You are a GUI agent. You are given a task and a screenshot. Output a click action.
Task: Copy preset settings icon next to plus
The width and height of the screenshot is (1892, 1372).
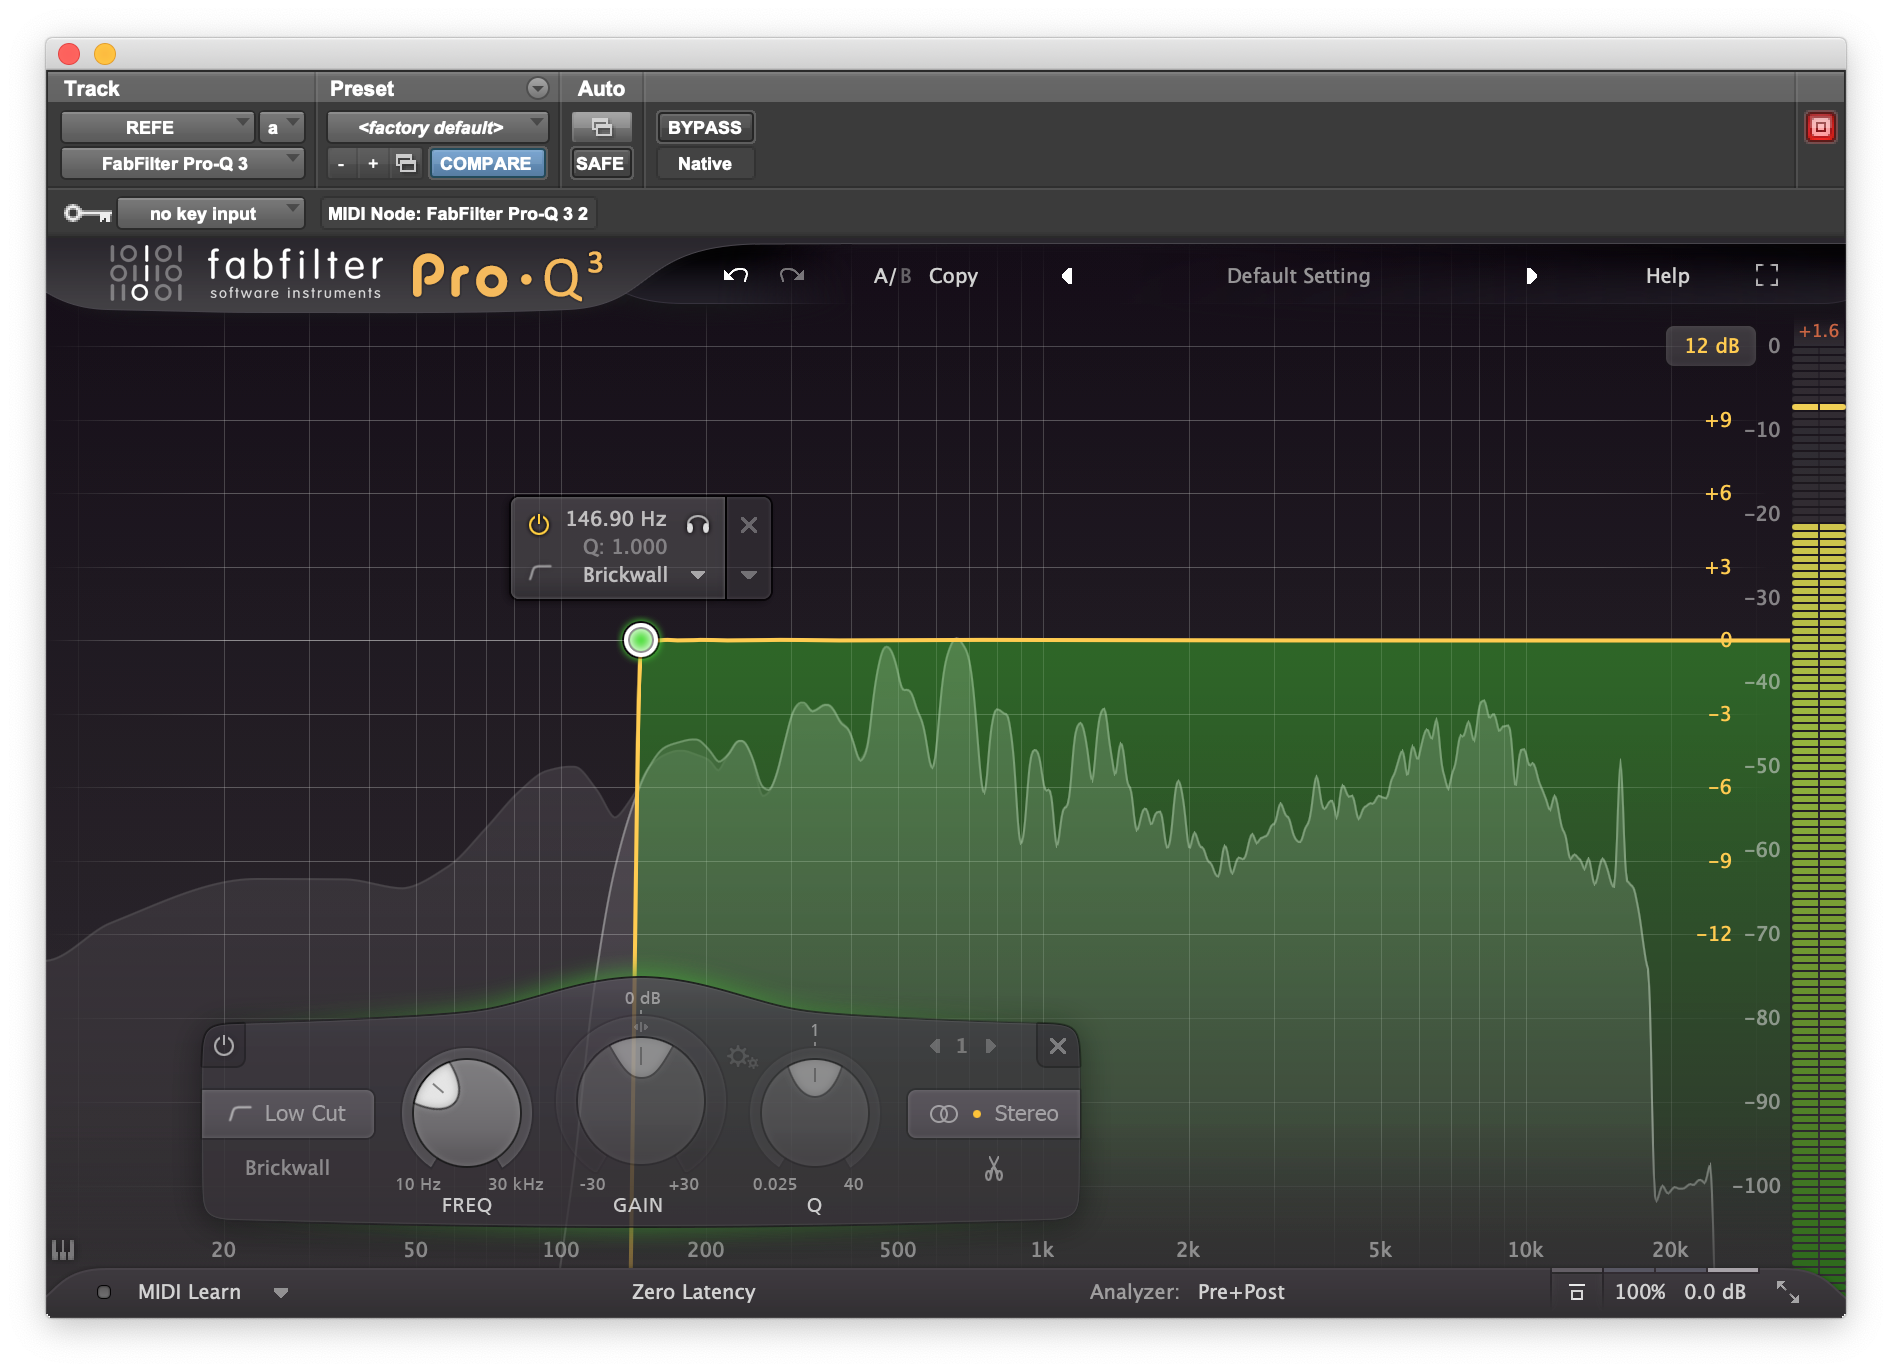[x=406, y=163]
